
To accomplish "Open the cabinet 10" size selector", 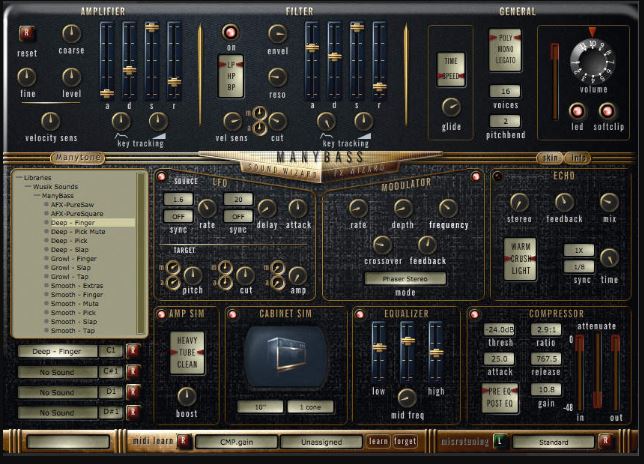I will tap(260, 407).
